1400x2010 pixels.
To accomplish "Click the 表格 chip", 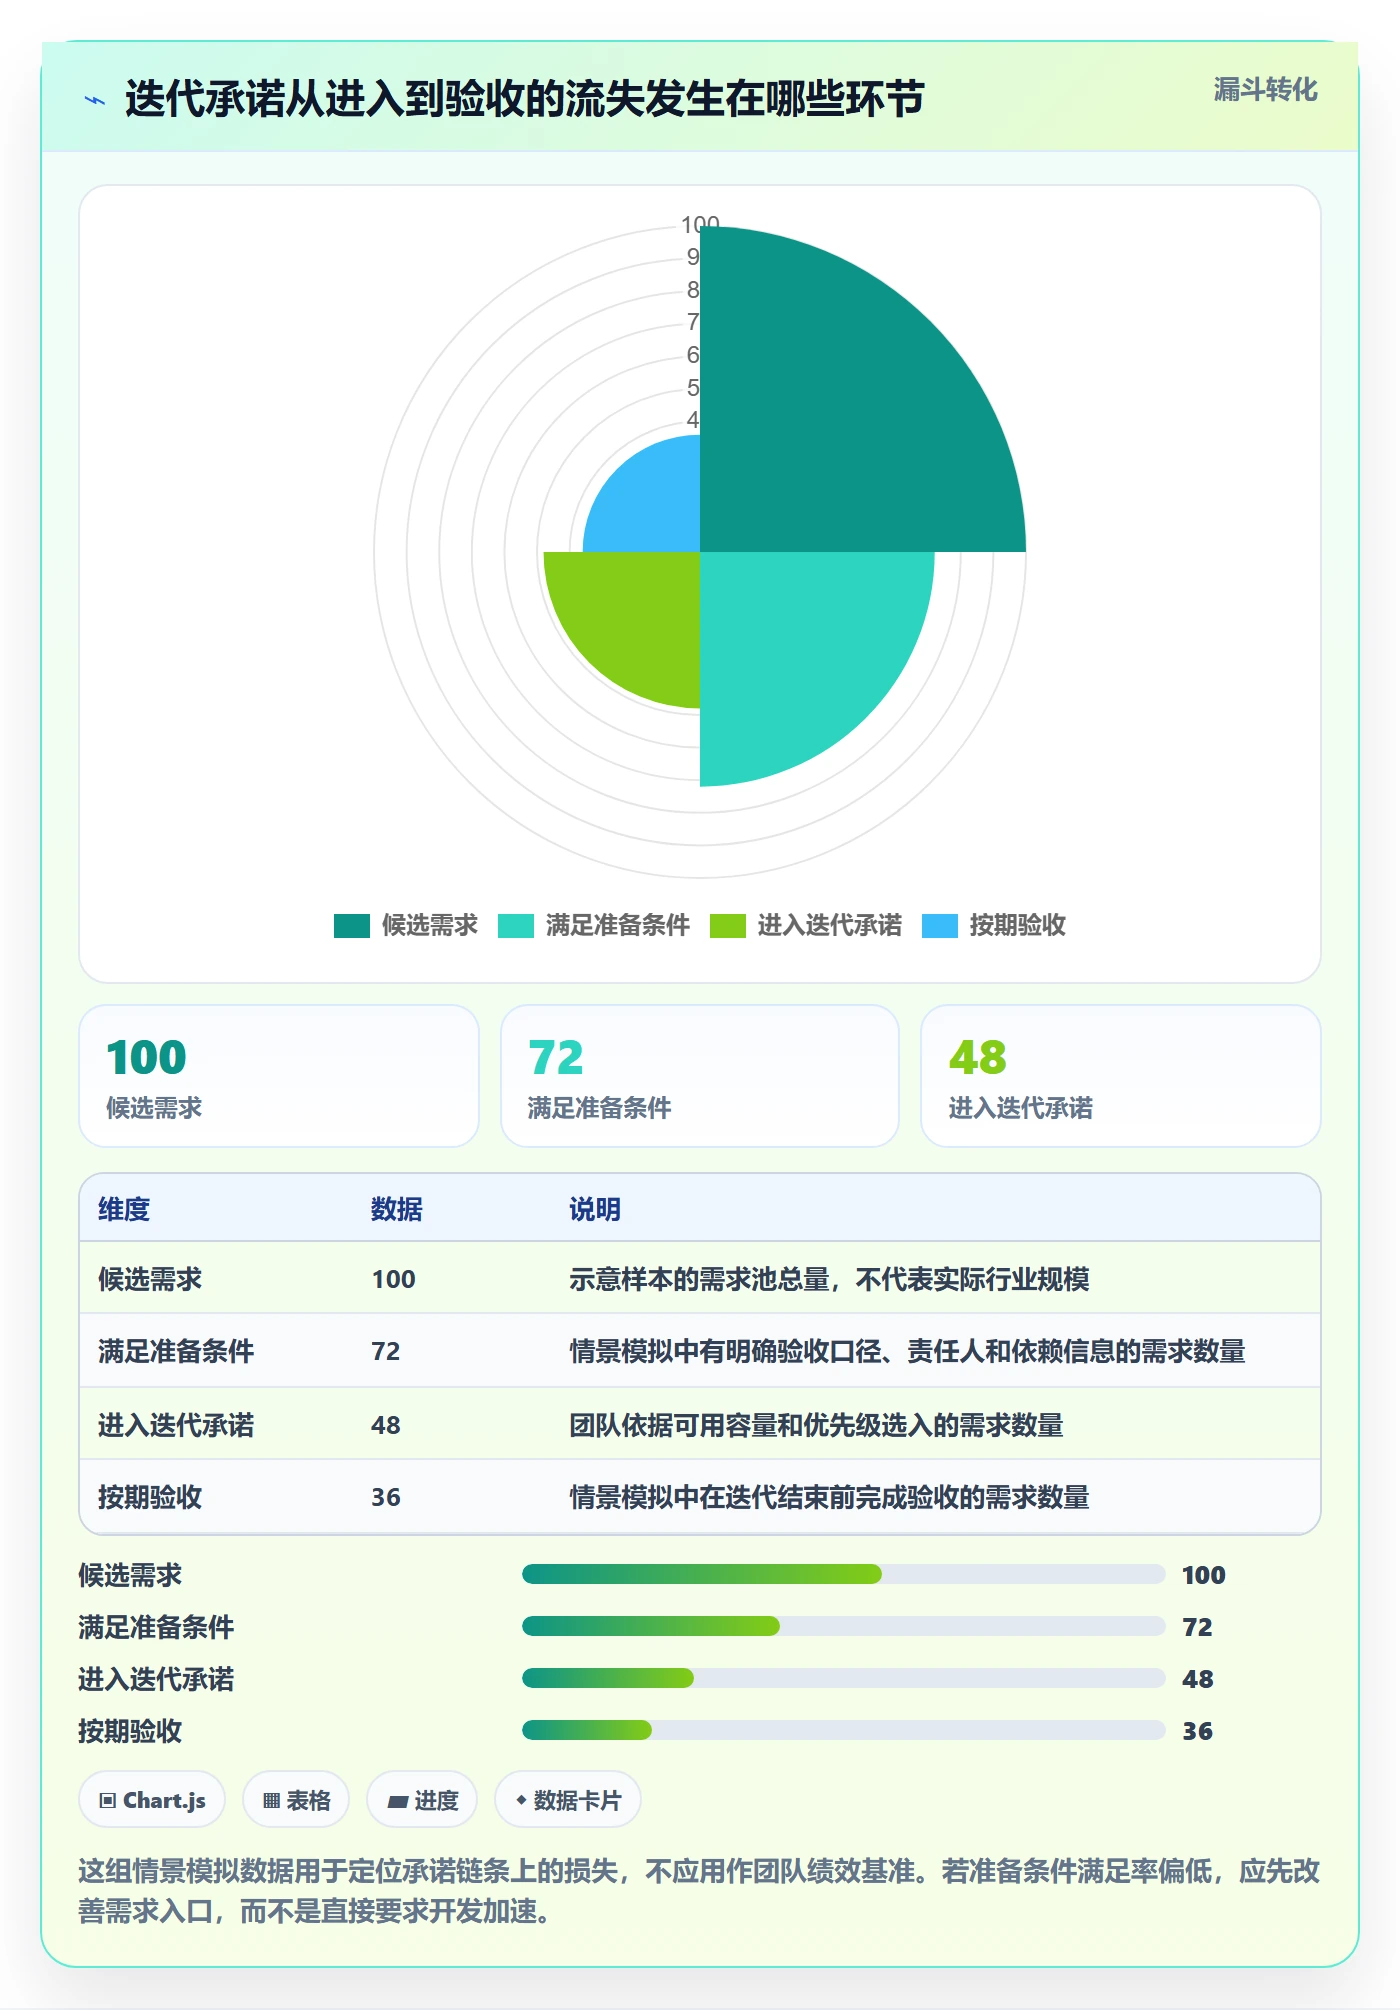I will (x=296, y=1800).
